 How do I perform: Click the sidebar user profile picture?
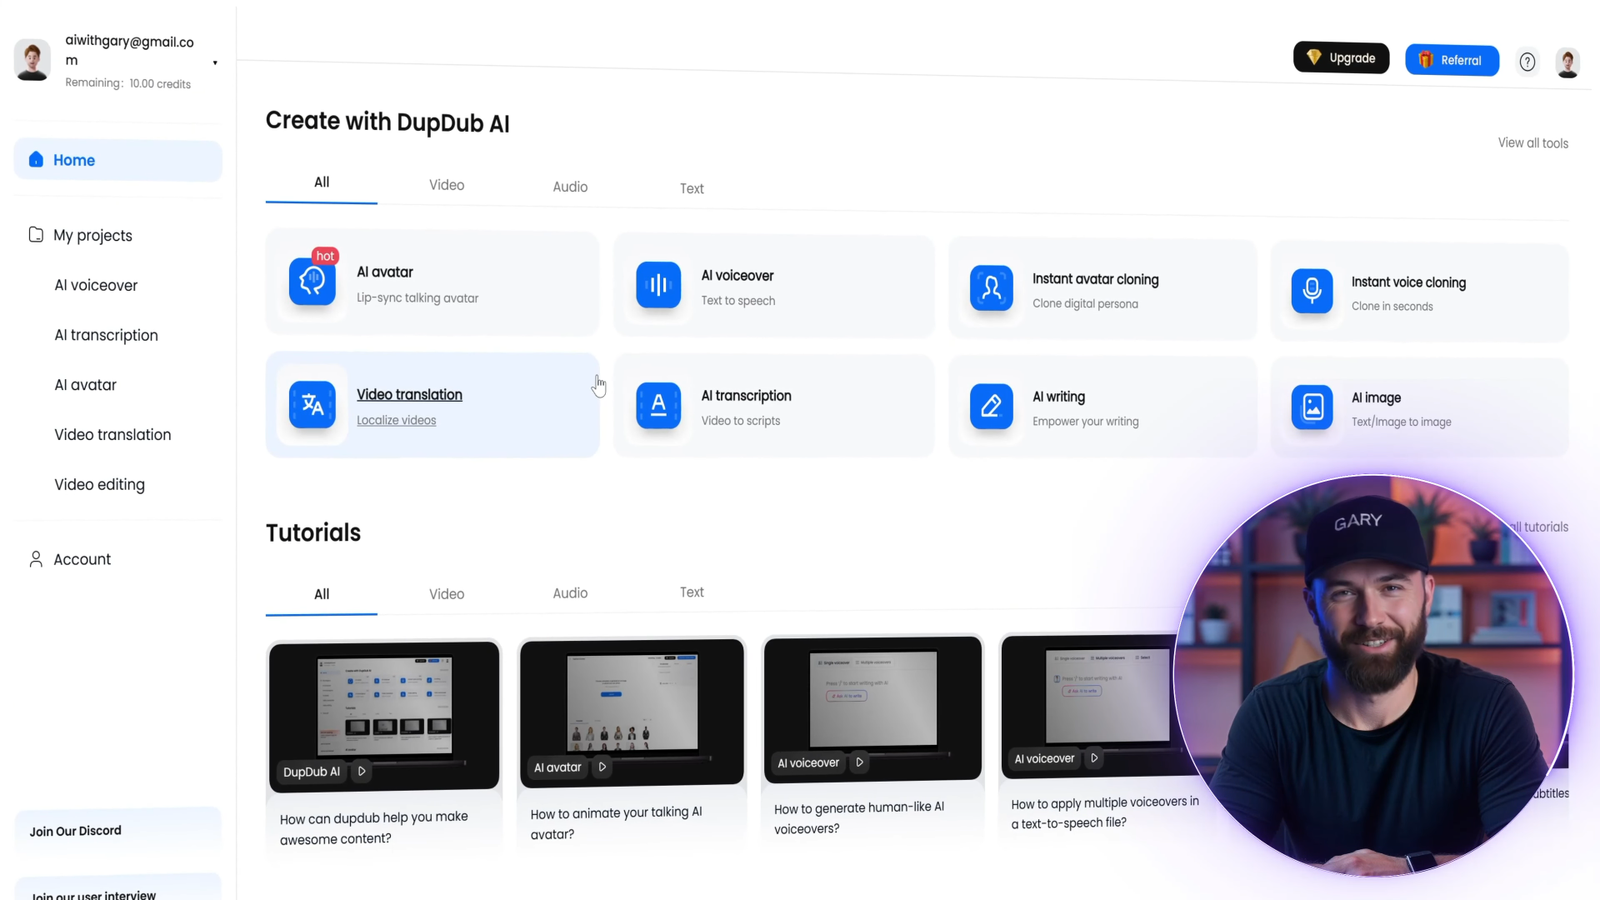point(33,60)
